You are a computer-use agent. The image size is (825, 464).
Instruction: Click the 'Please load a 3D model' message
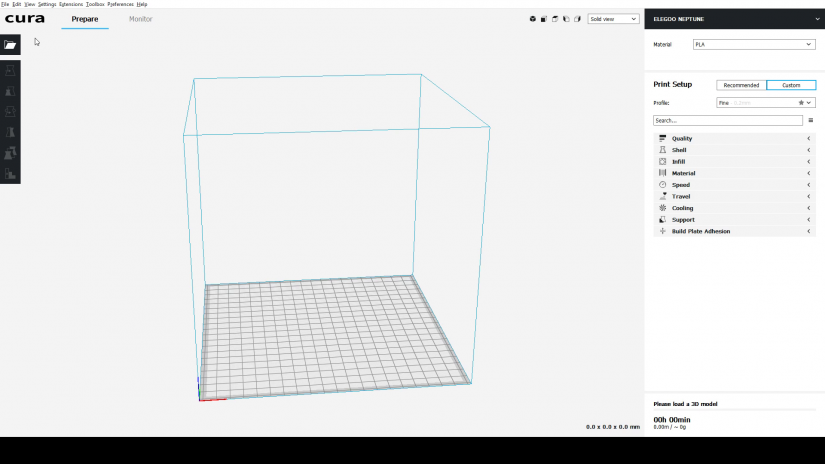(685, 404)
